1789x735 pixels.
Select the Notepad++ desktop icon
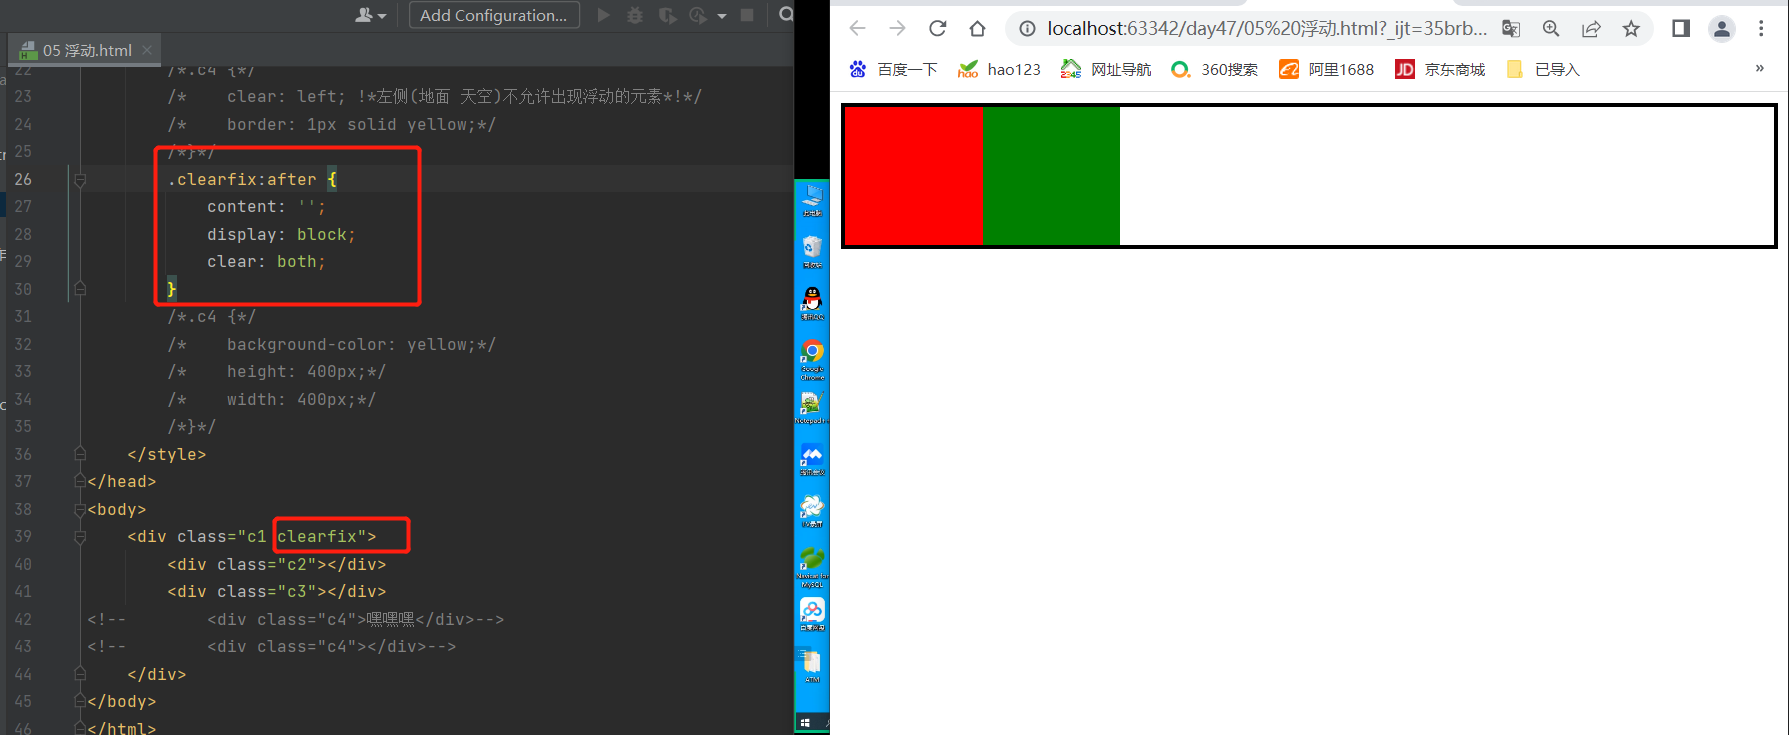[x=811, y=407]
